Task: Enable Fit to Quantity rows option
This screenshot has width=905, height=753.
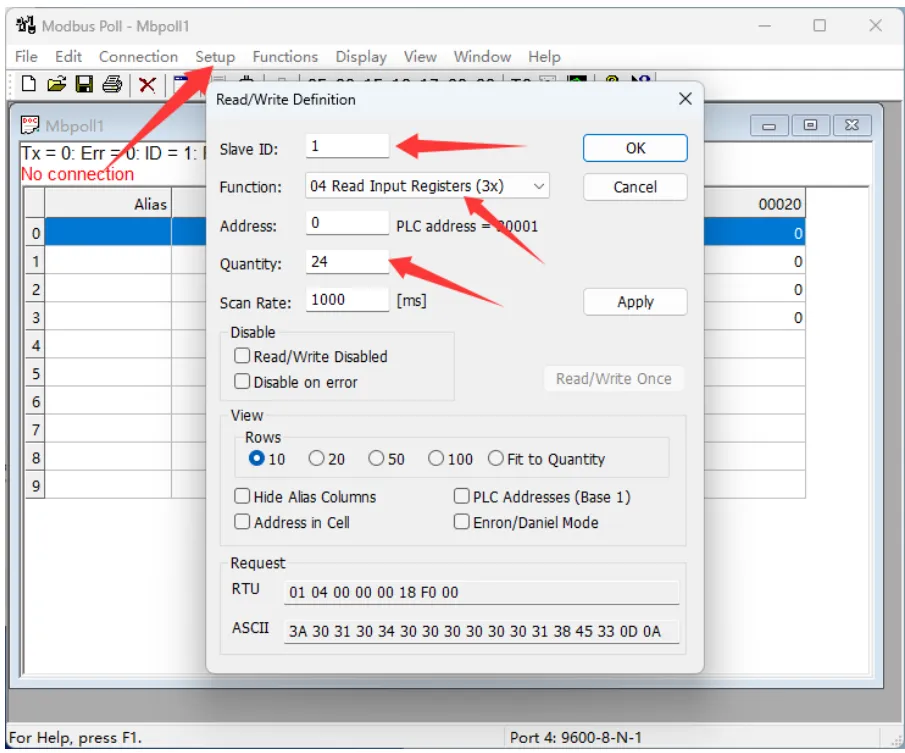Action: pyautogui.click(x=495, y=458)
